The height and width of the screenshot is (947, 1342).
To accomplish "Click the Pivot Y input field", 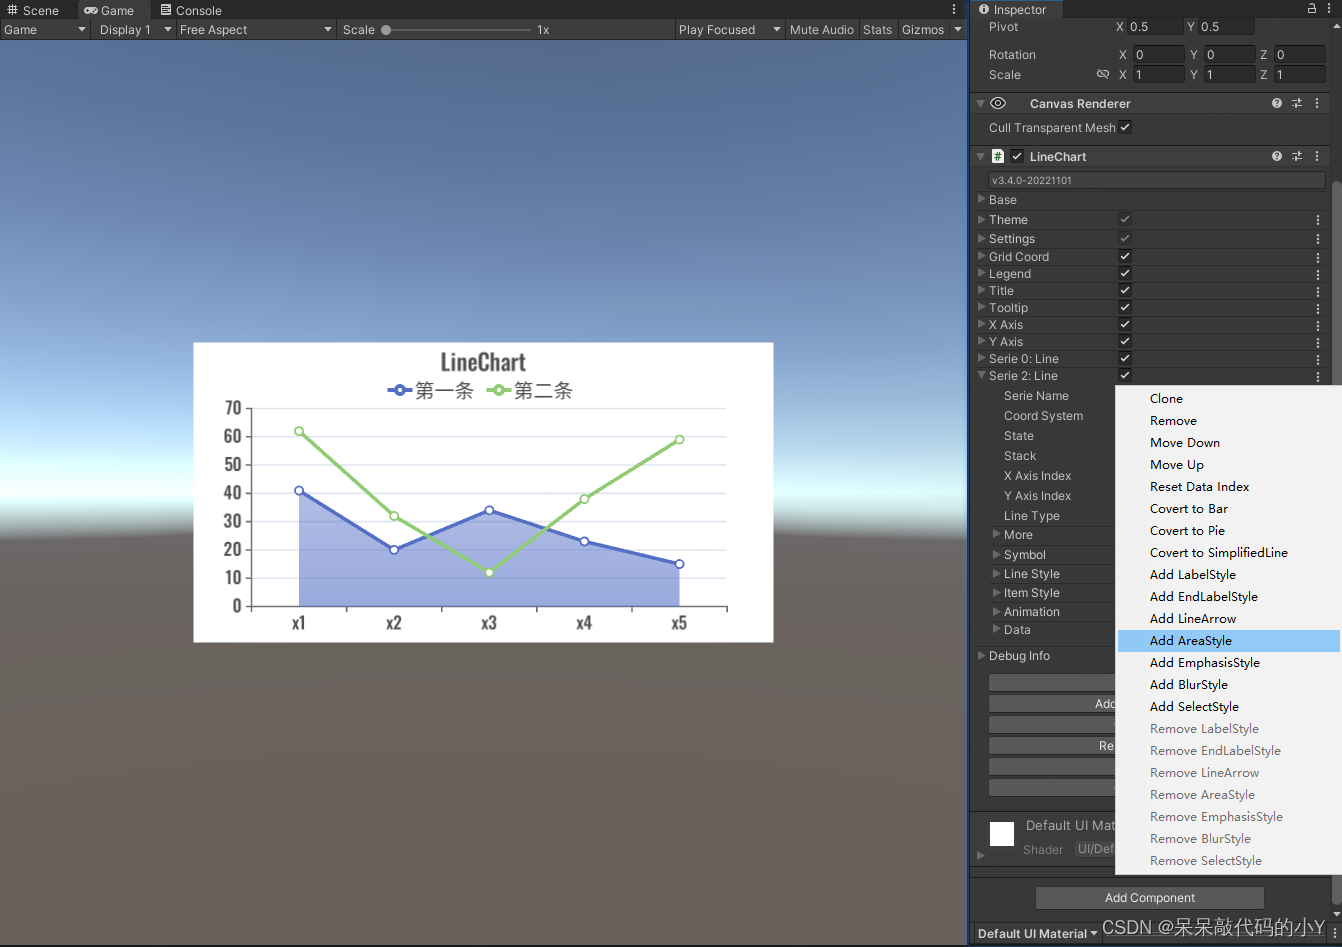I will coord(1226,27).
